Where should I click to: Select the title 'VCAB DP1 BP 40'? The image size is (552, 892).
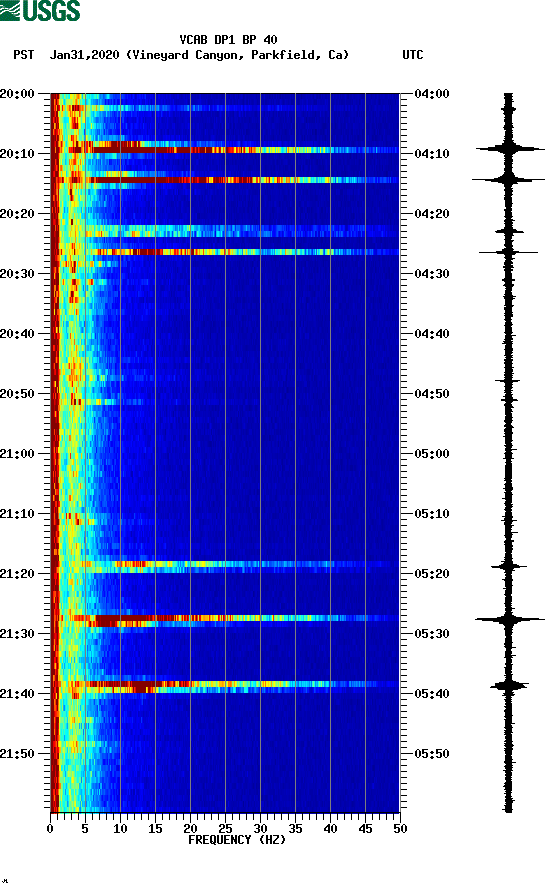click(x=228, y=40)
